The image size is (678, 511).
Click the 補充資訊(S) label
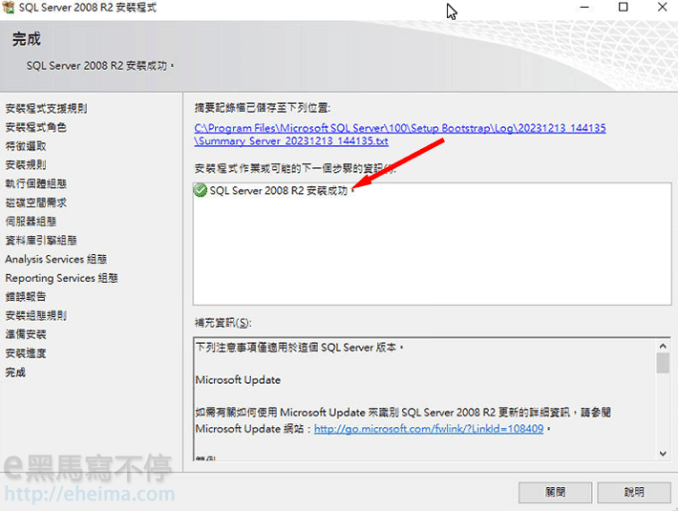tap(223, 323)
